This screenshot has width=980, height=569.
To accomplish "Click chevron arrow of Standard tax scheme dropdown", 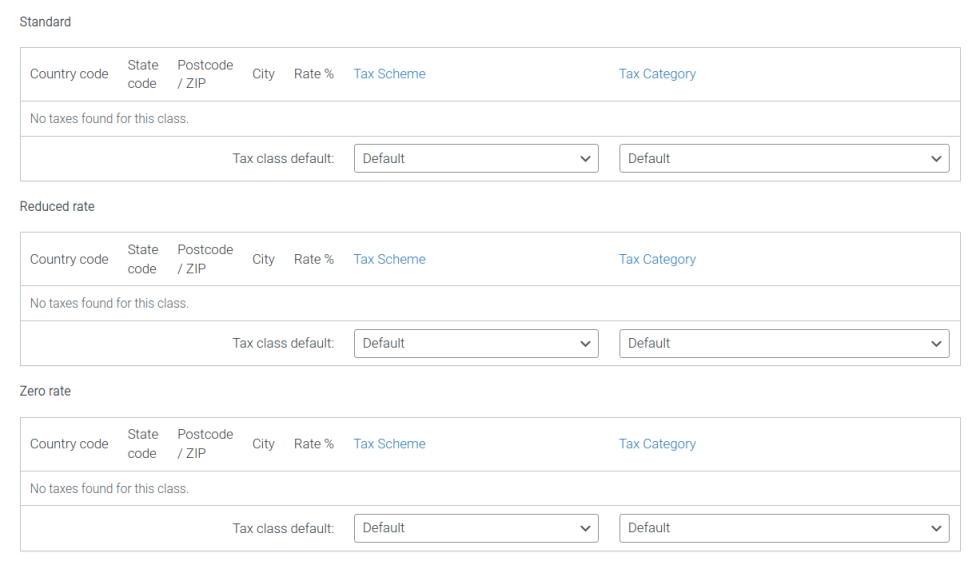I will coord(586,159).
